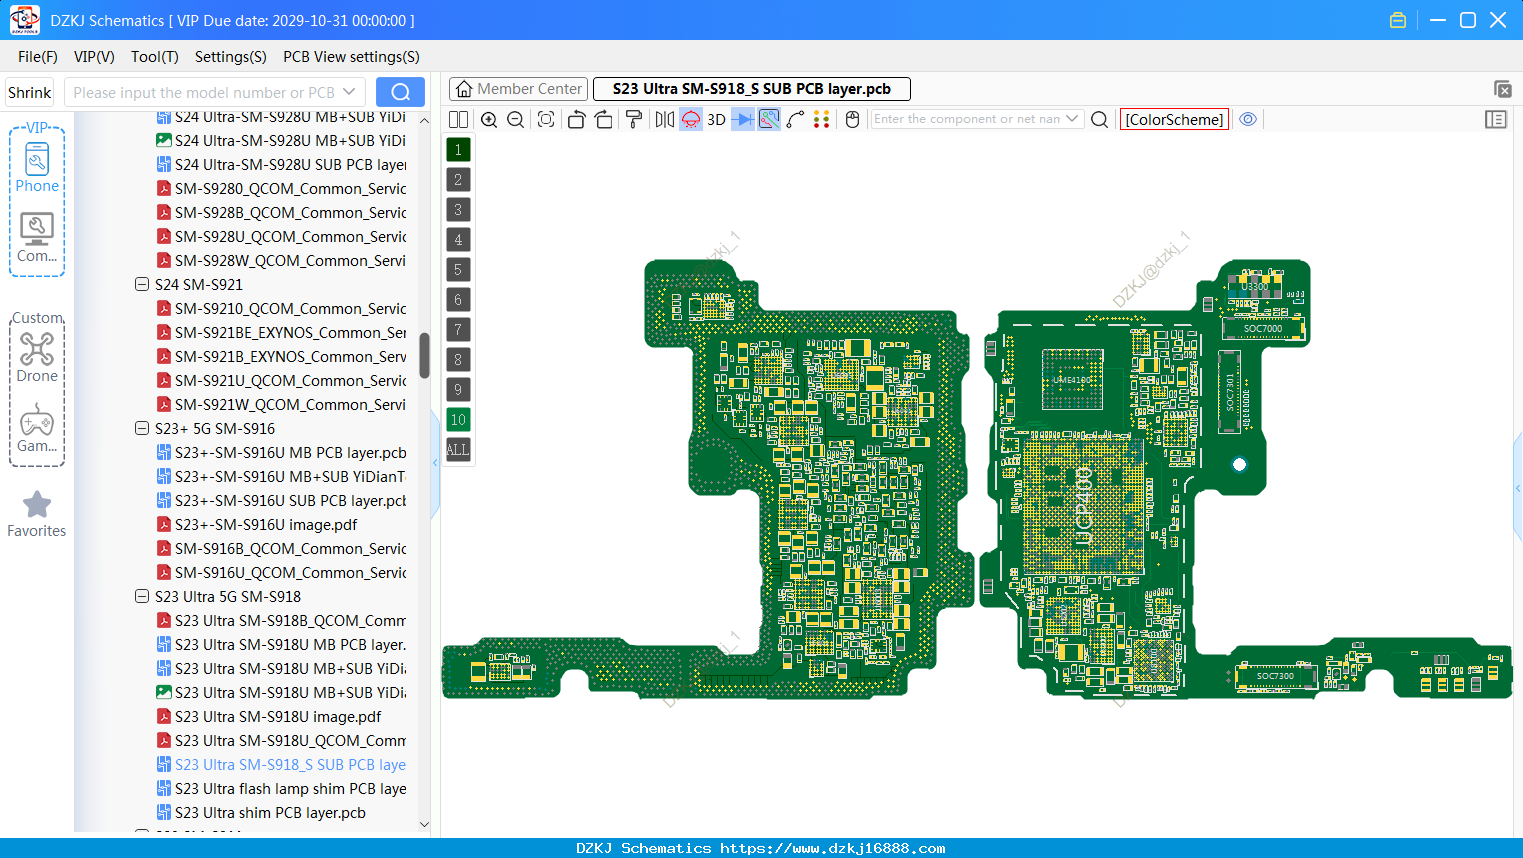Open SM-S921BE_EXYNOS_Common service file

click(x=281, y=332)
